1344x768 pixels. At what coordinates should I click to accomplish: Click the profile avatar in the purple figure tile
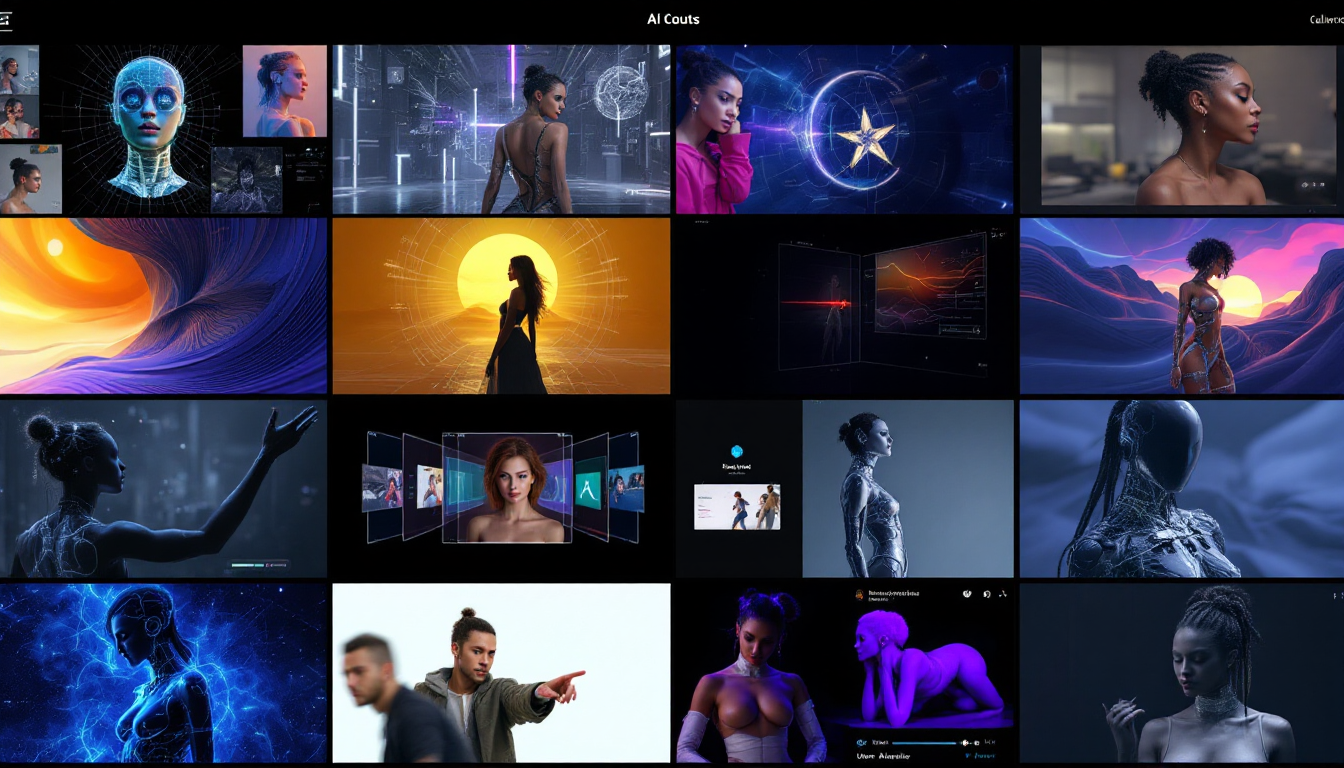859,594
